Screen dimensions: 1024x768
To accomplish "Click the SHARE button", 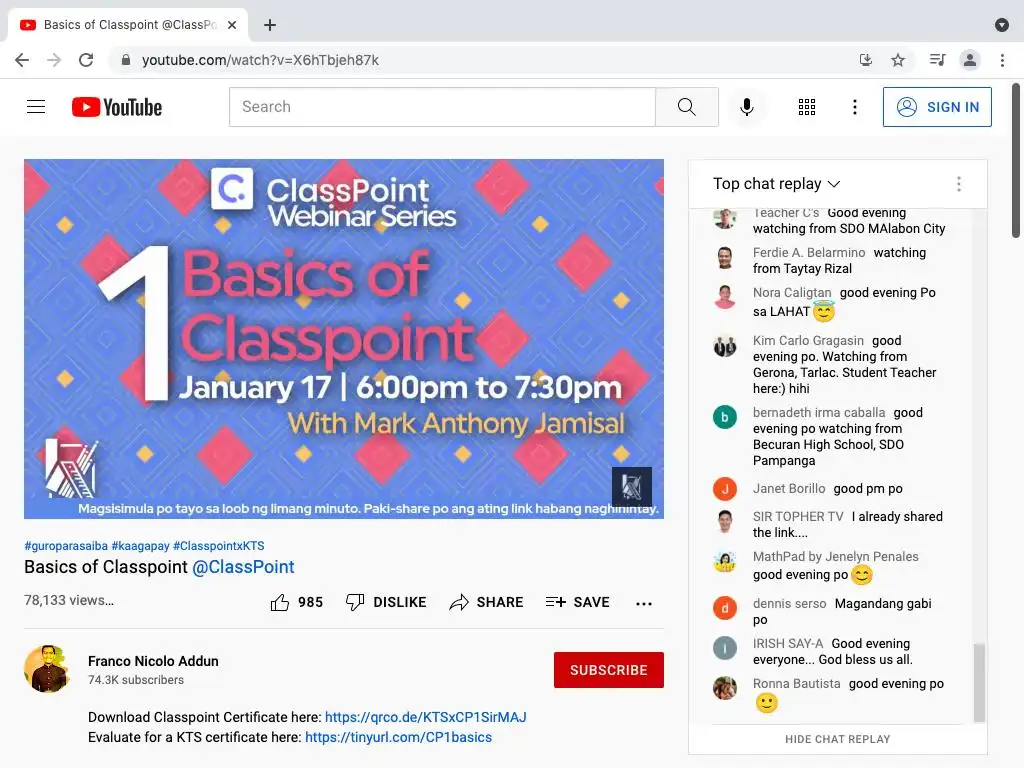I will click(x=487, y=602).
